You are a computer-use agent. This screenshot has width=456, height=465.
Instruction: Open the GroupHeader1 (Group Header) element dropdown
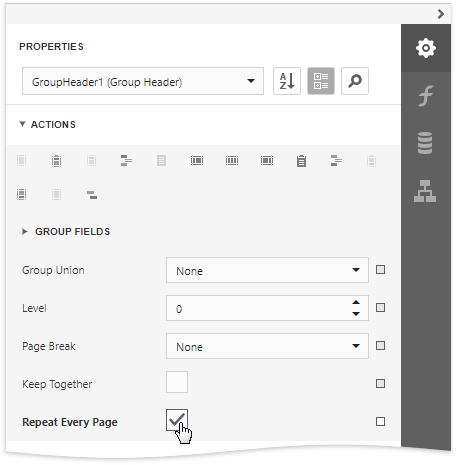(x=143, y=81)
